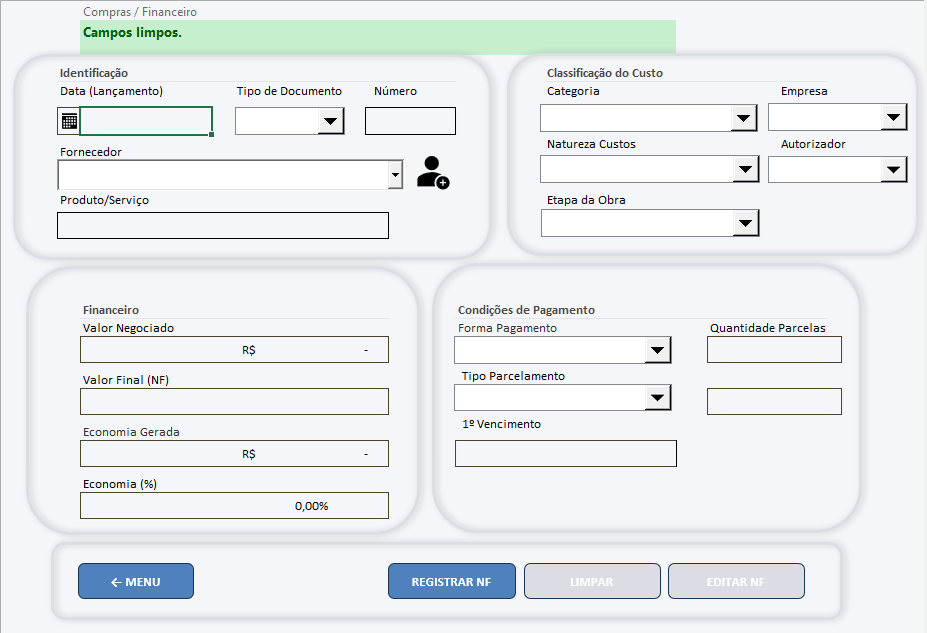Click the Economia Gerada field

click(x=234, y=453)
